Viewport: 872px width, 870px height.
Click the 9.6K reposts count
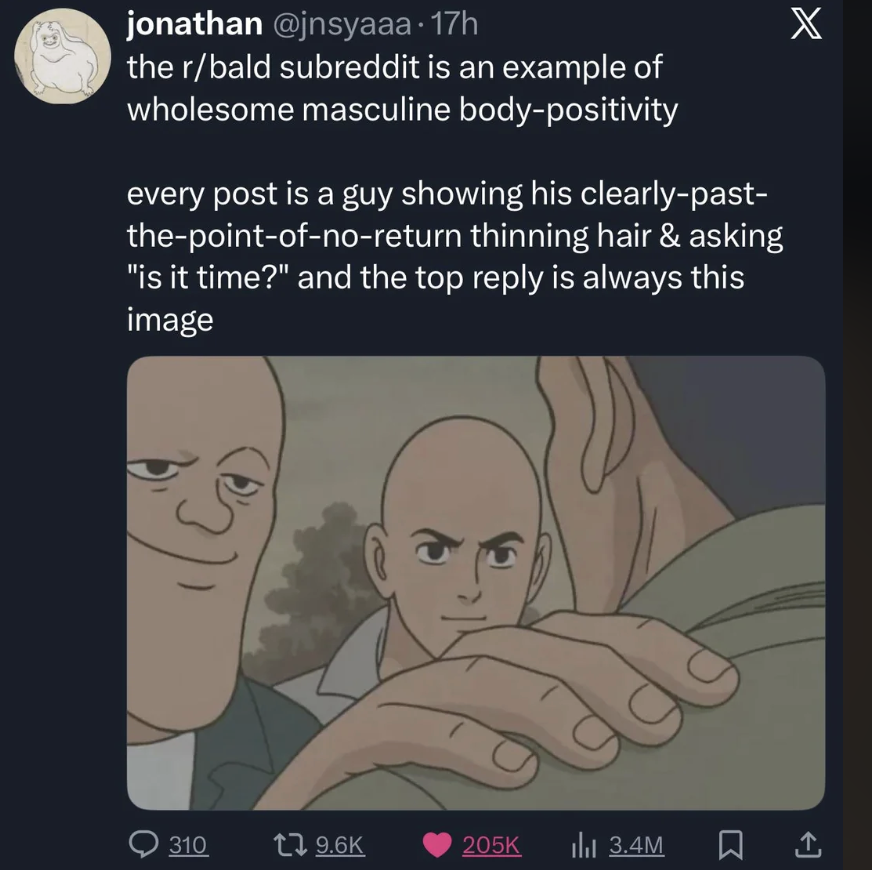pyautogui.click(x=339, y=845)
